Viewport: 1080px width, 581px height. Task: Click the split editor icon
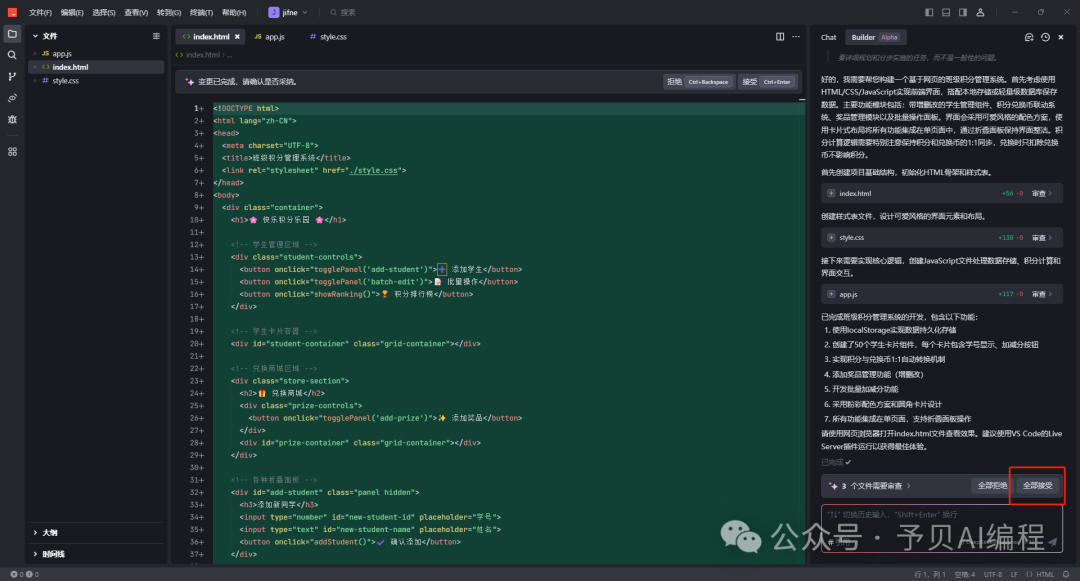click(x=780, y=36)
